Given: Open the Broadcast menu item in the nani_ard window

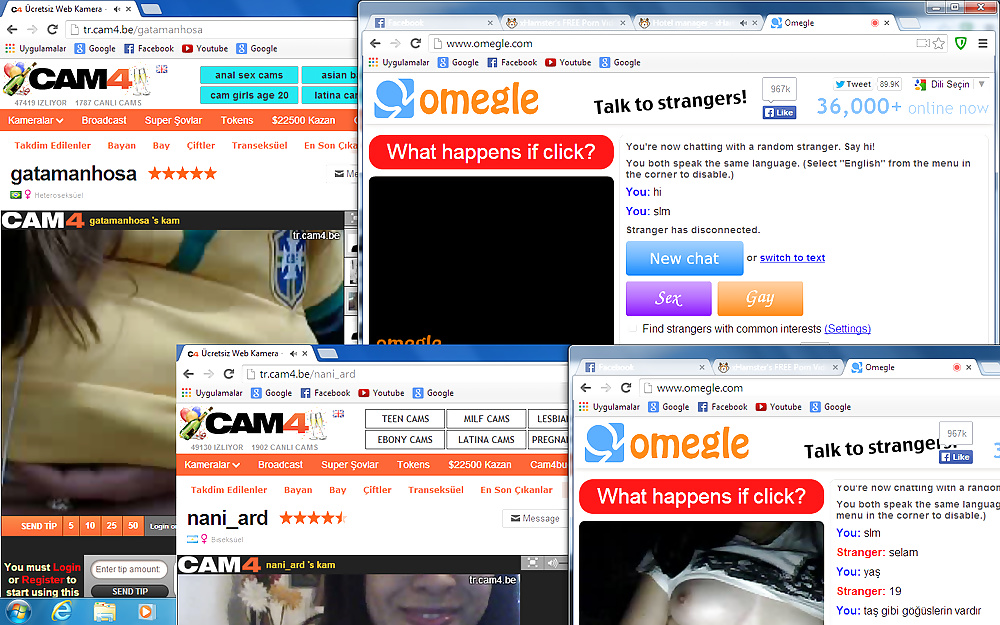Looking at the screenshot, I should [x=280, y=465].
